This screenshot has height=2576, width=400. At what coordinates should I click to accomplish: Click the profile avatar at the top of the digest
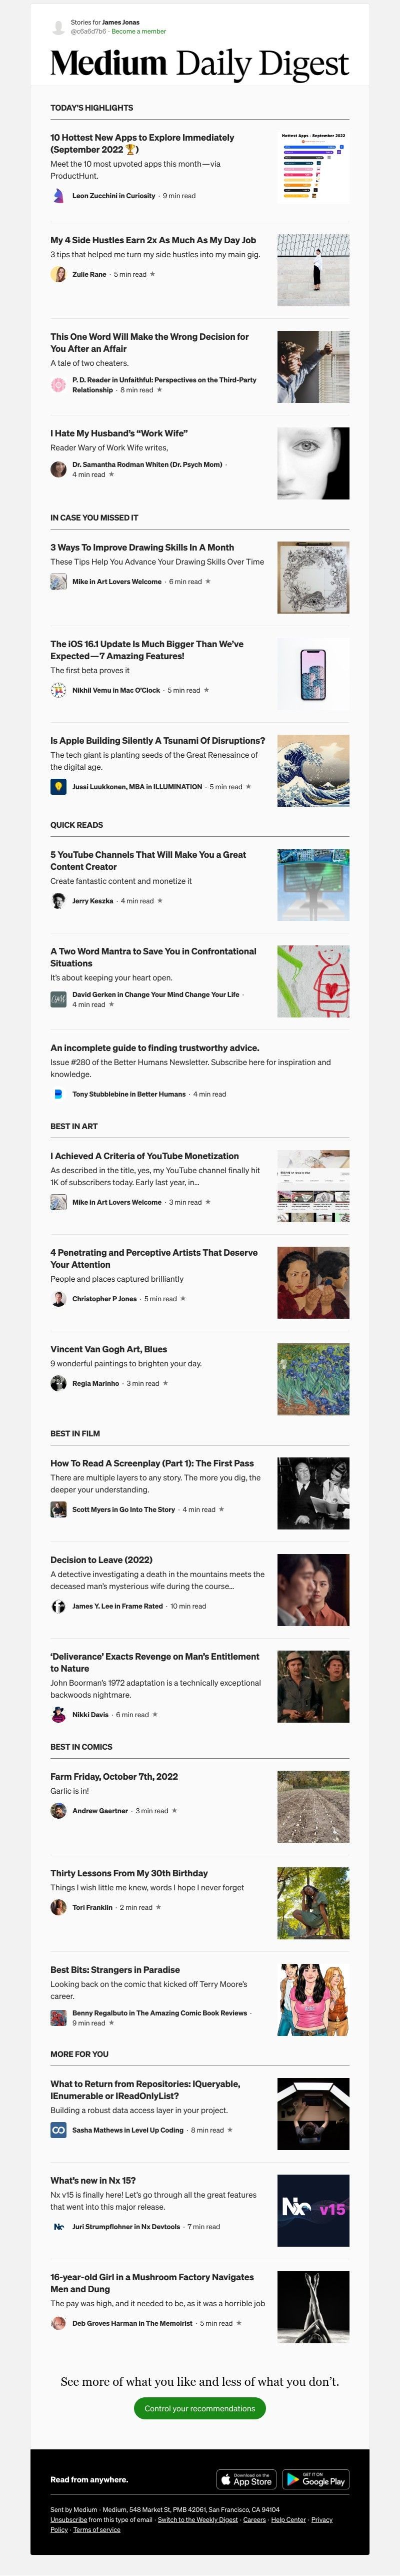click(x=59, y=27)
